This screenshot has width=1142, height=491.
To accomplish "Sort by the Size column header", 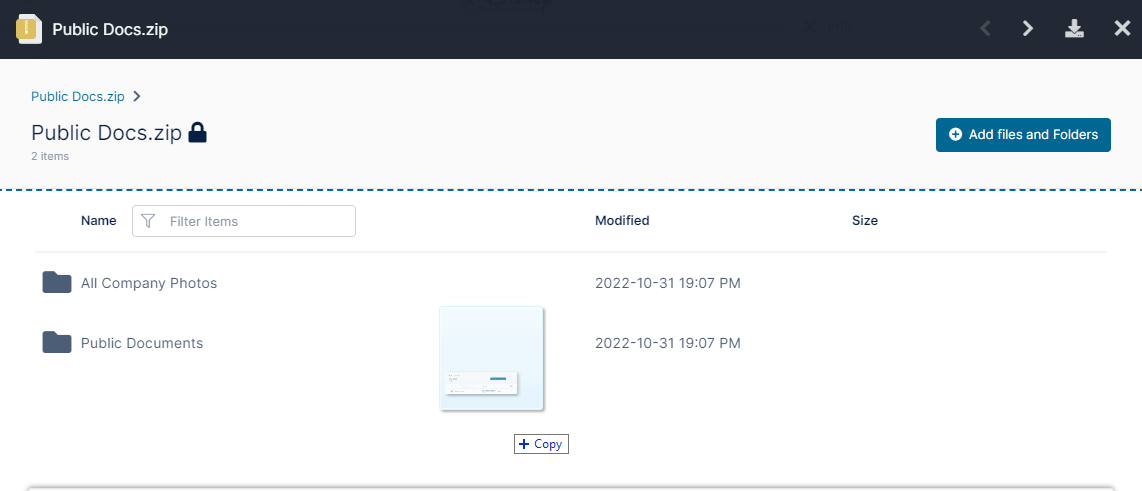I will (x=865, y=221).
